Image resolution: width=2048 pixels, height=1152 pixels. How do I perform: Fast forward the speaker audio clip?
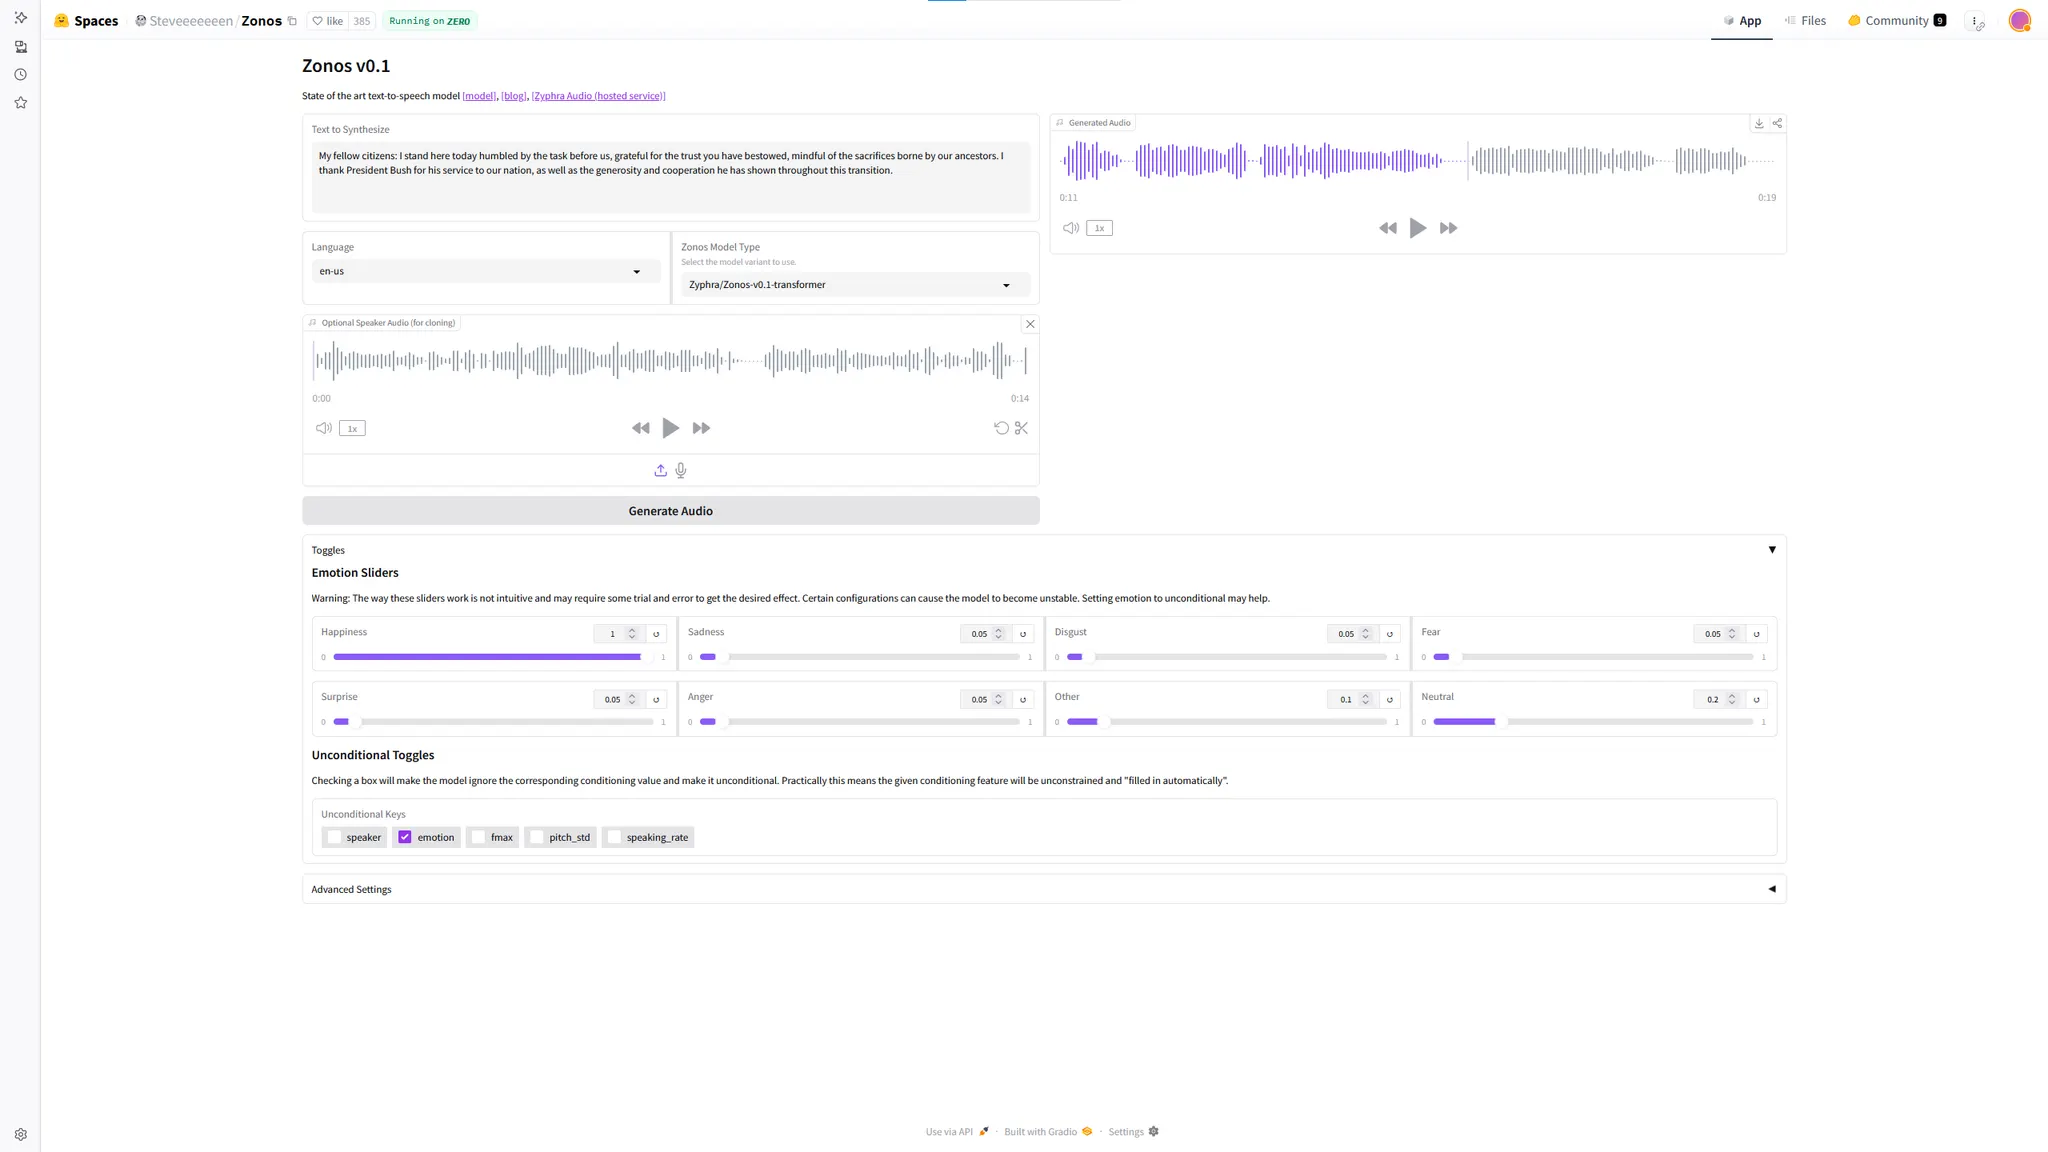pyautogui.click(x=701, y=428)
